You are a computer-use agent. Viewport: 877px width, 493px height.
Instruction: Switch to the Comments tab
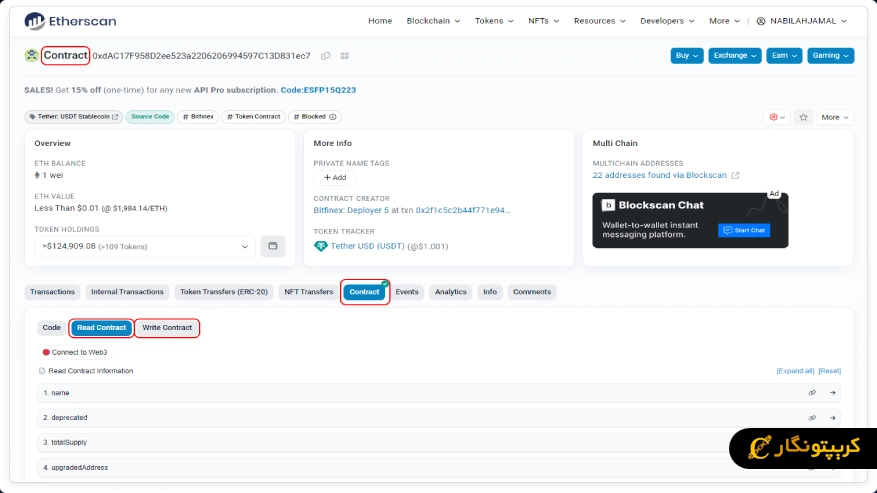(532, 292)
